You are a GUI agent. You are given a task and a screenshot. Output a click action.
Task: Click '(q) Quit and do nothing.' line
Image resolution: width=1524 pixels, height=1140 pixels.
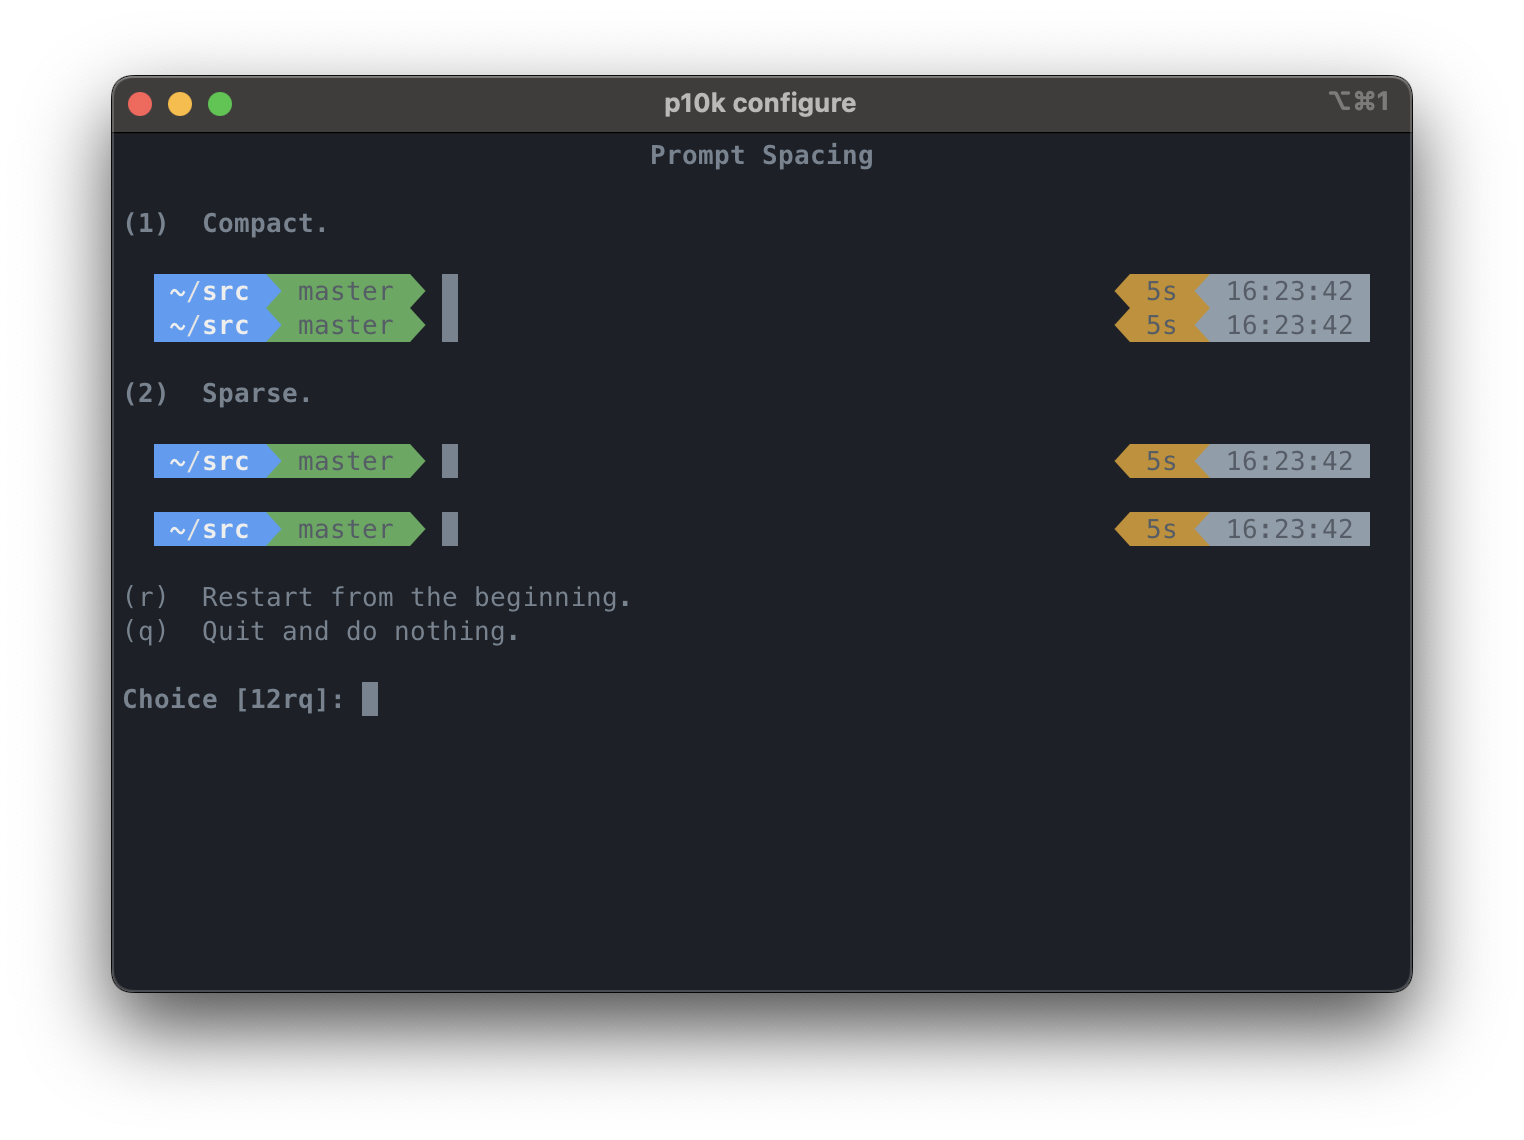321,631
